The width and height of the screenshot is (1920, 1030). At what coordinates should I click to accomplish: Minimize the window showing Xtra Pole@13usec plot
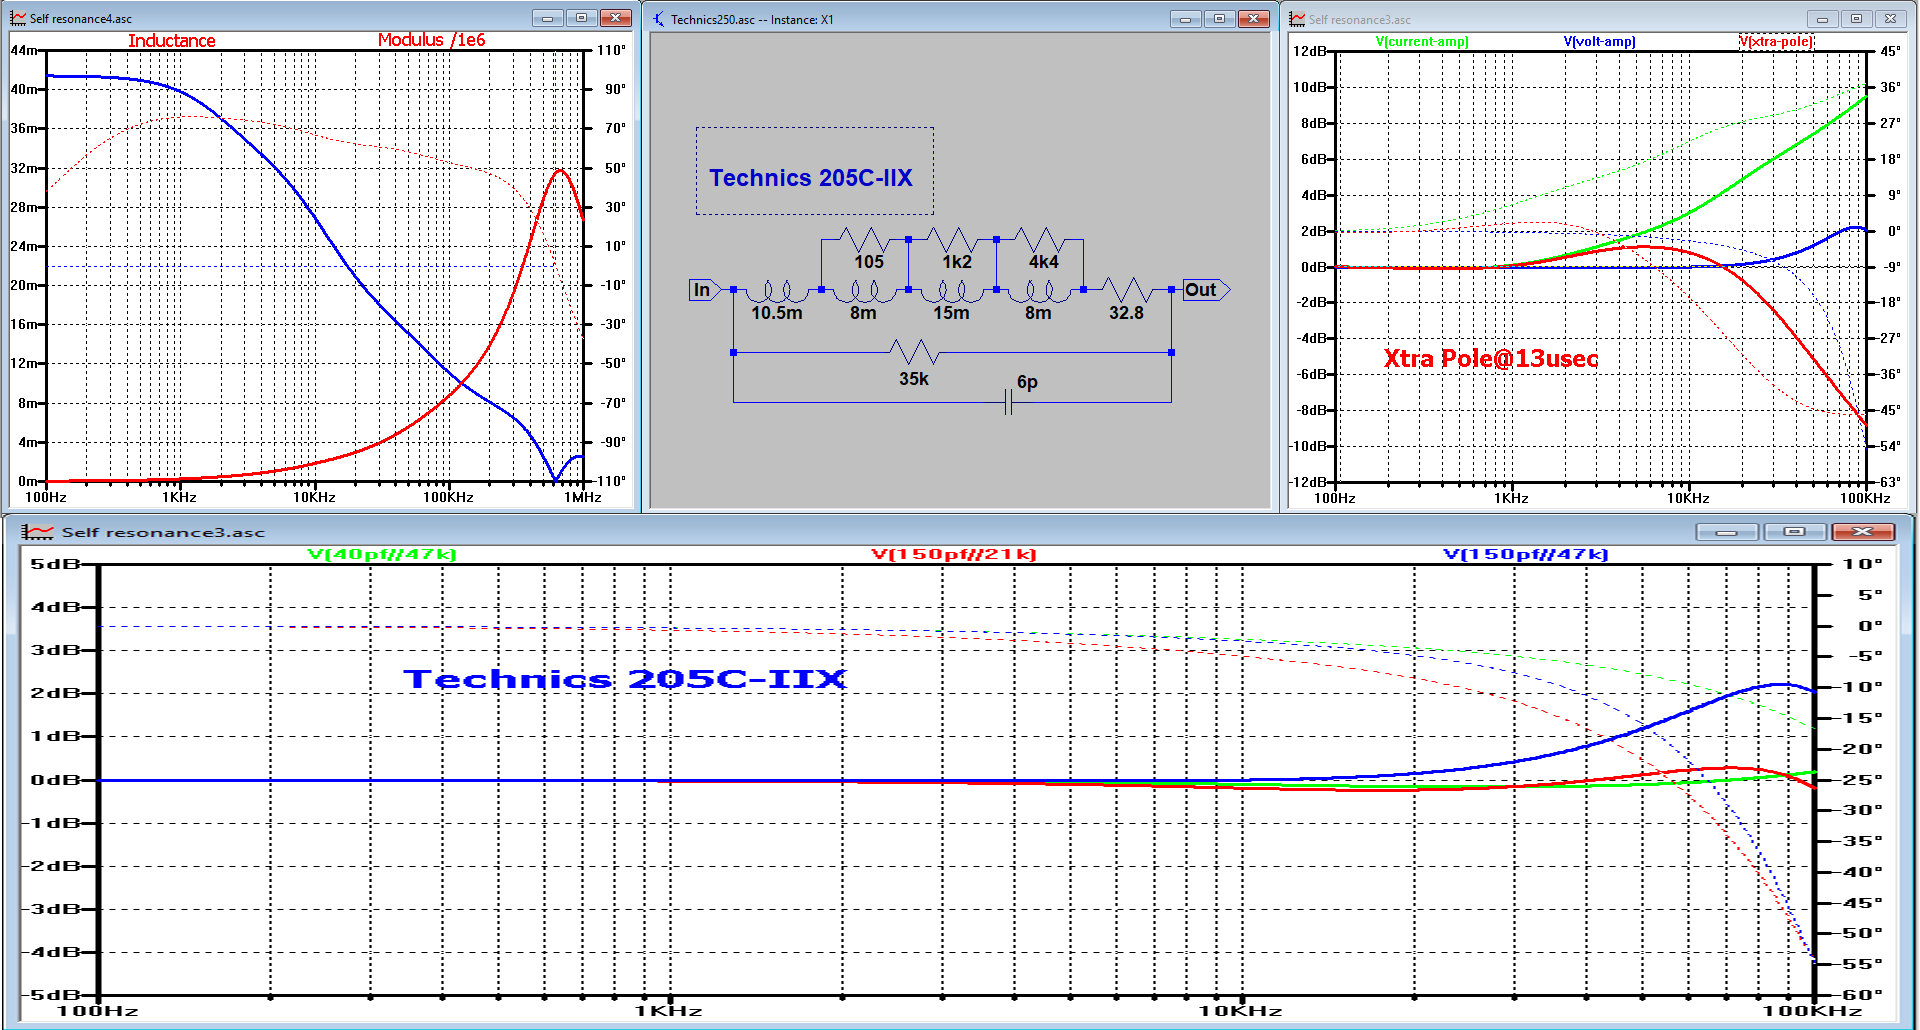pos(1822,19)
